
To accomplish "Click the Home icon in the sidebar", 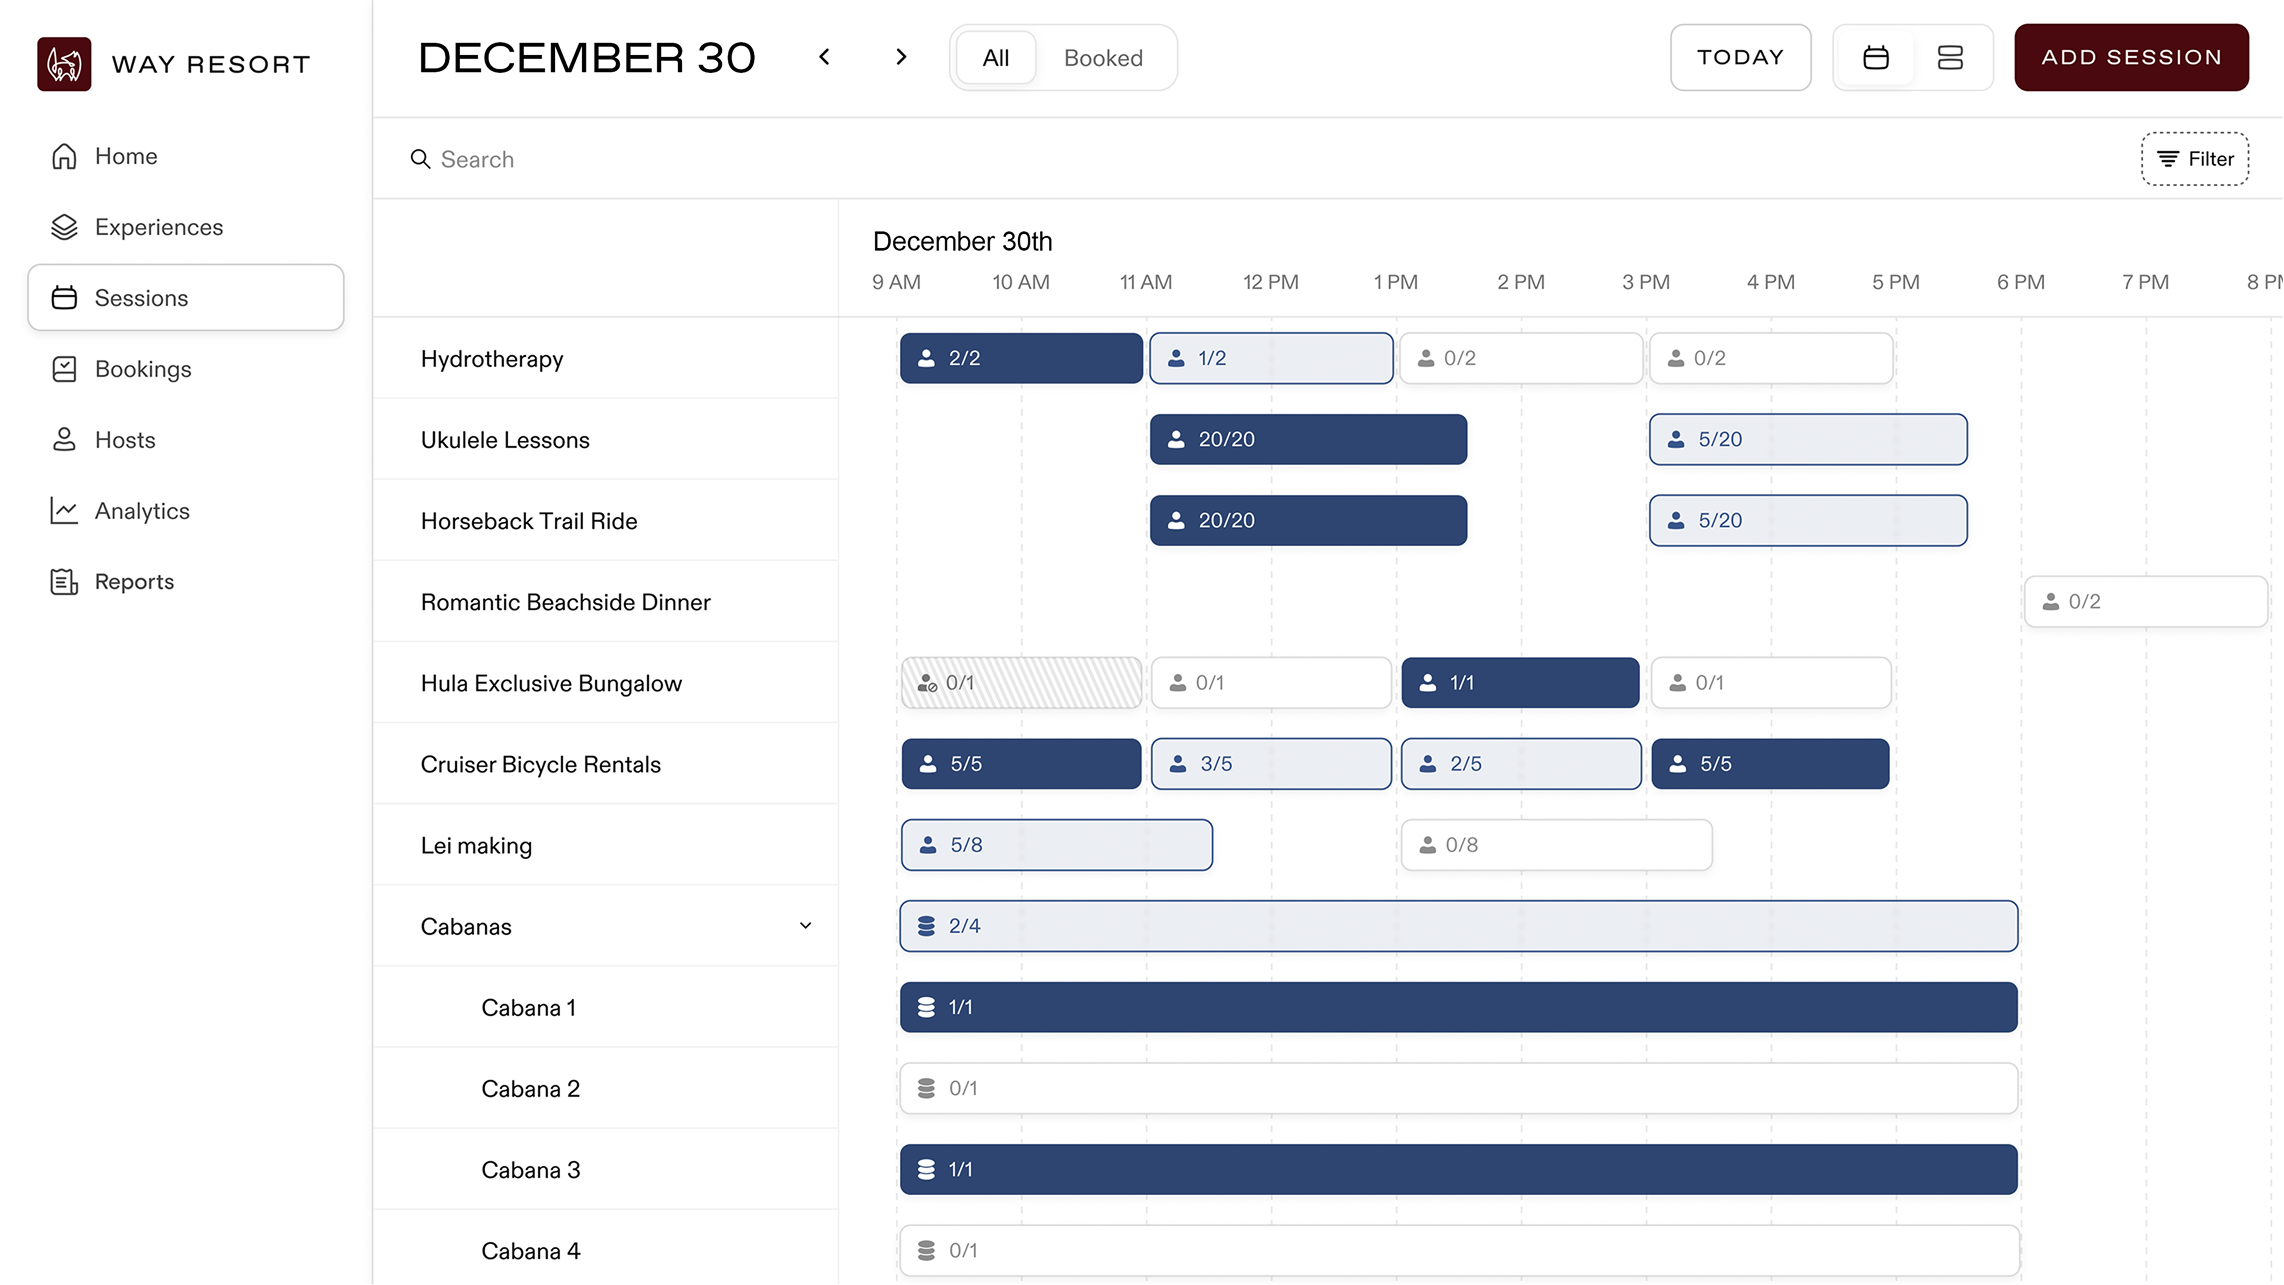I will (x=64, y=156).
